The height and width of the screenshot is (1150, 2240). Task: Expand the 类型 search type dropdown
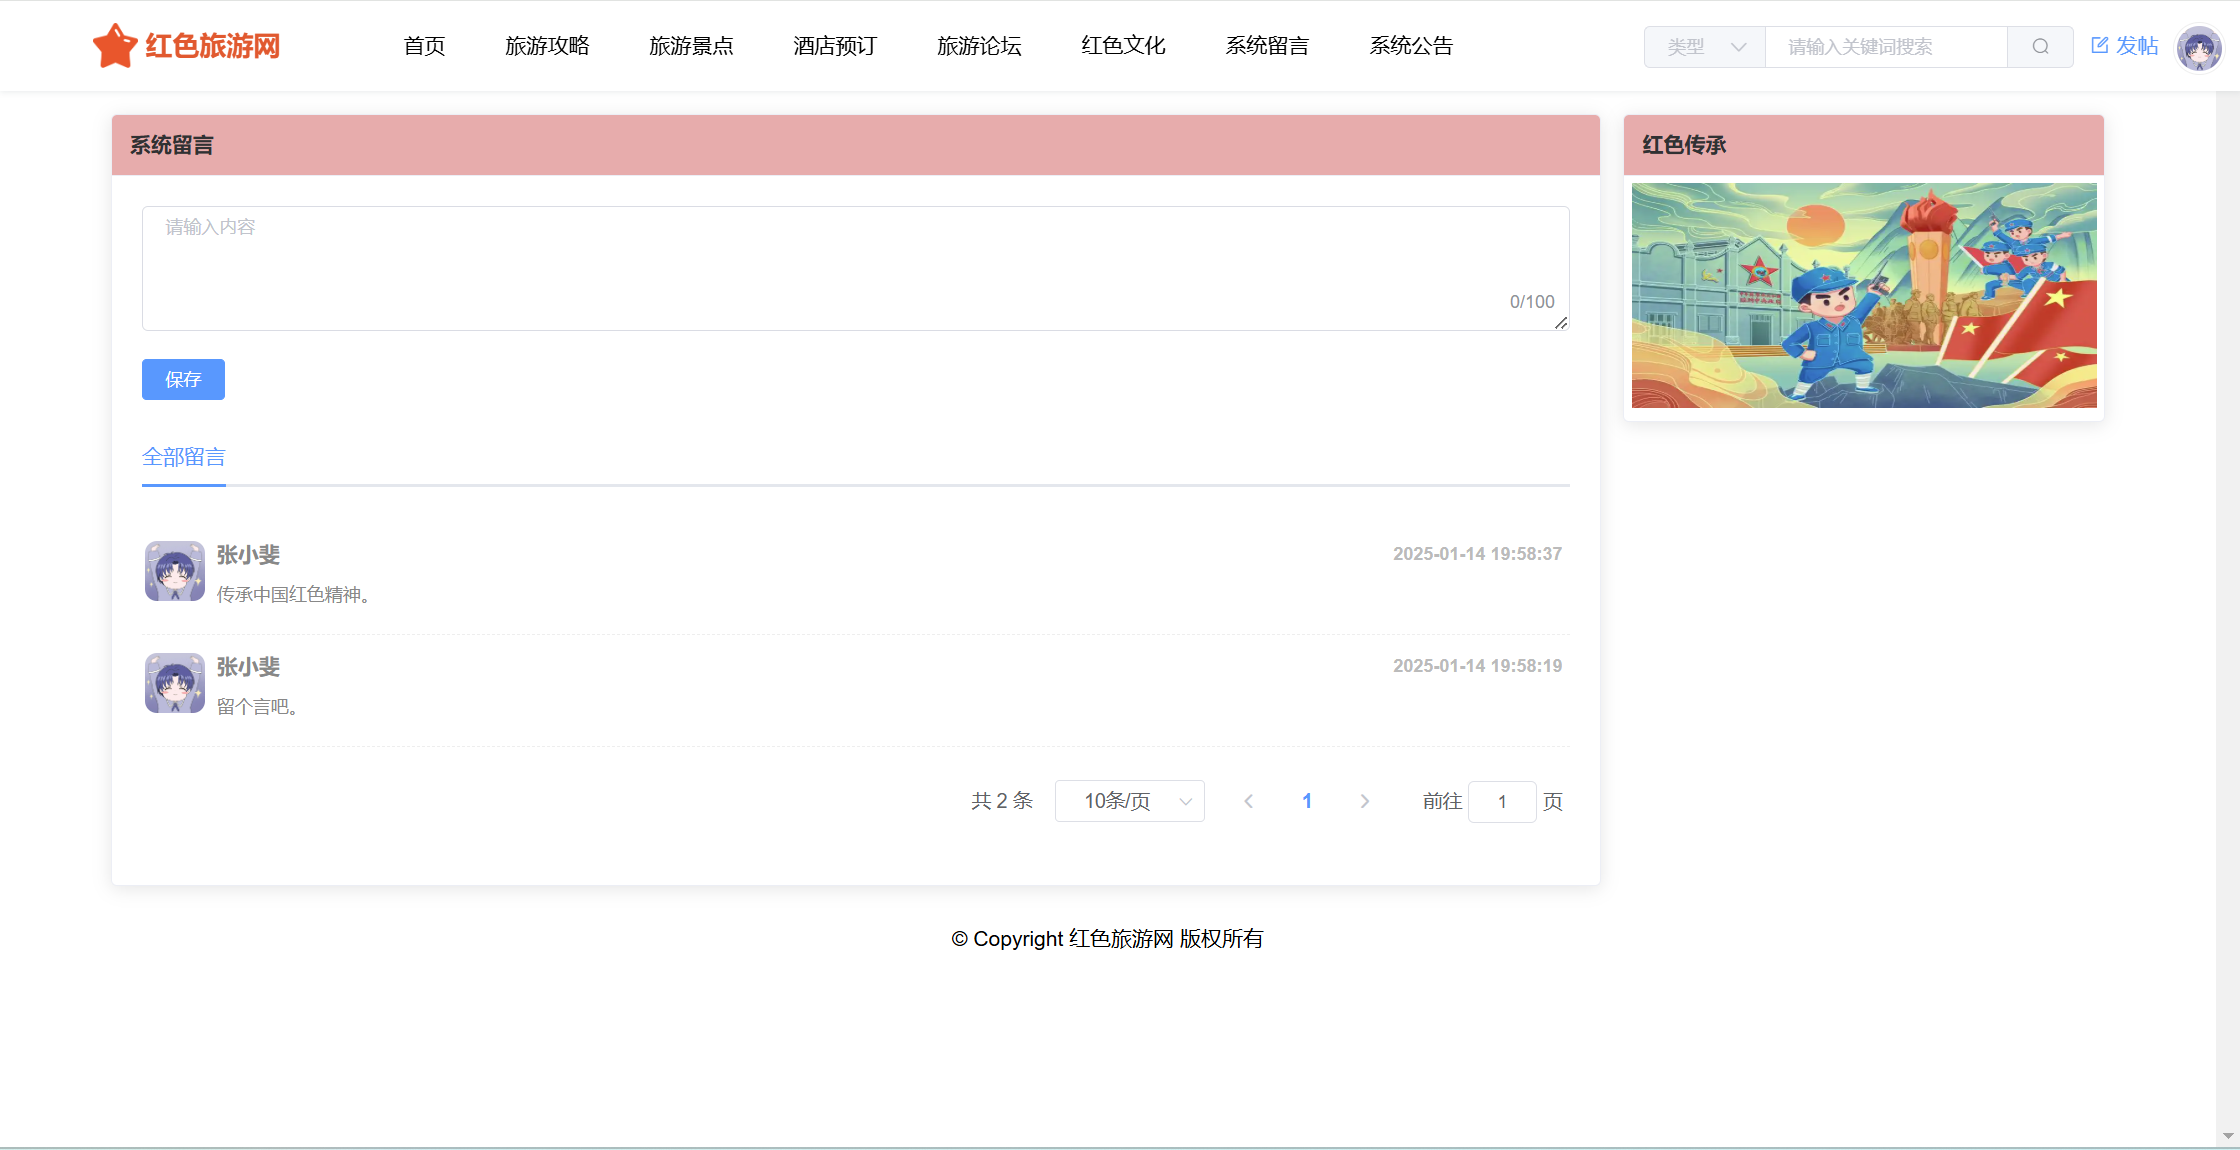[1705, 47]
